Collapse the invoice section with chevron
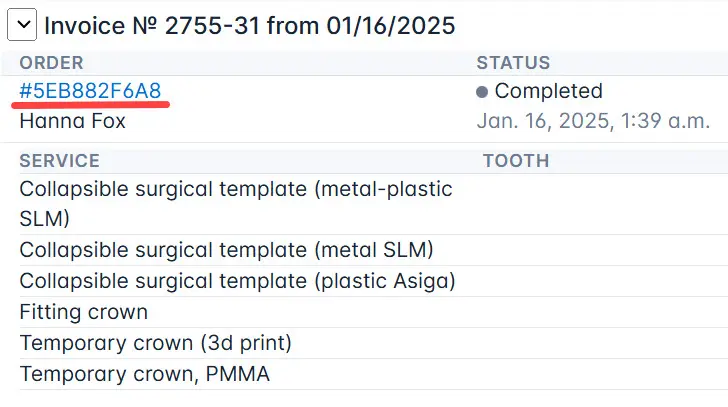Screen dimensions: 728x407 point(26,25)
